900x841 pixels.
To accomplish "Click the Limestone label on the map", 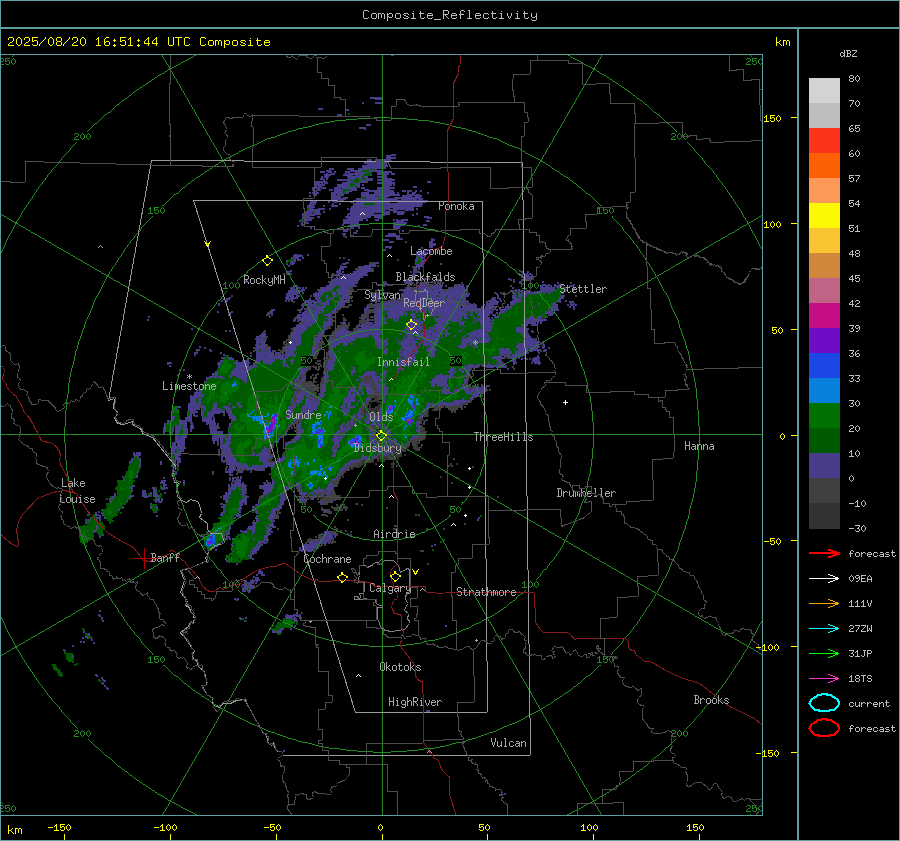I will (189, 386).
